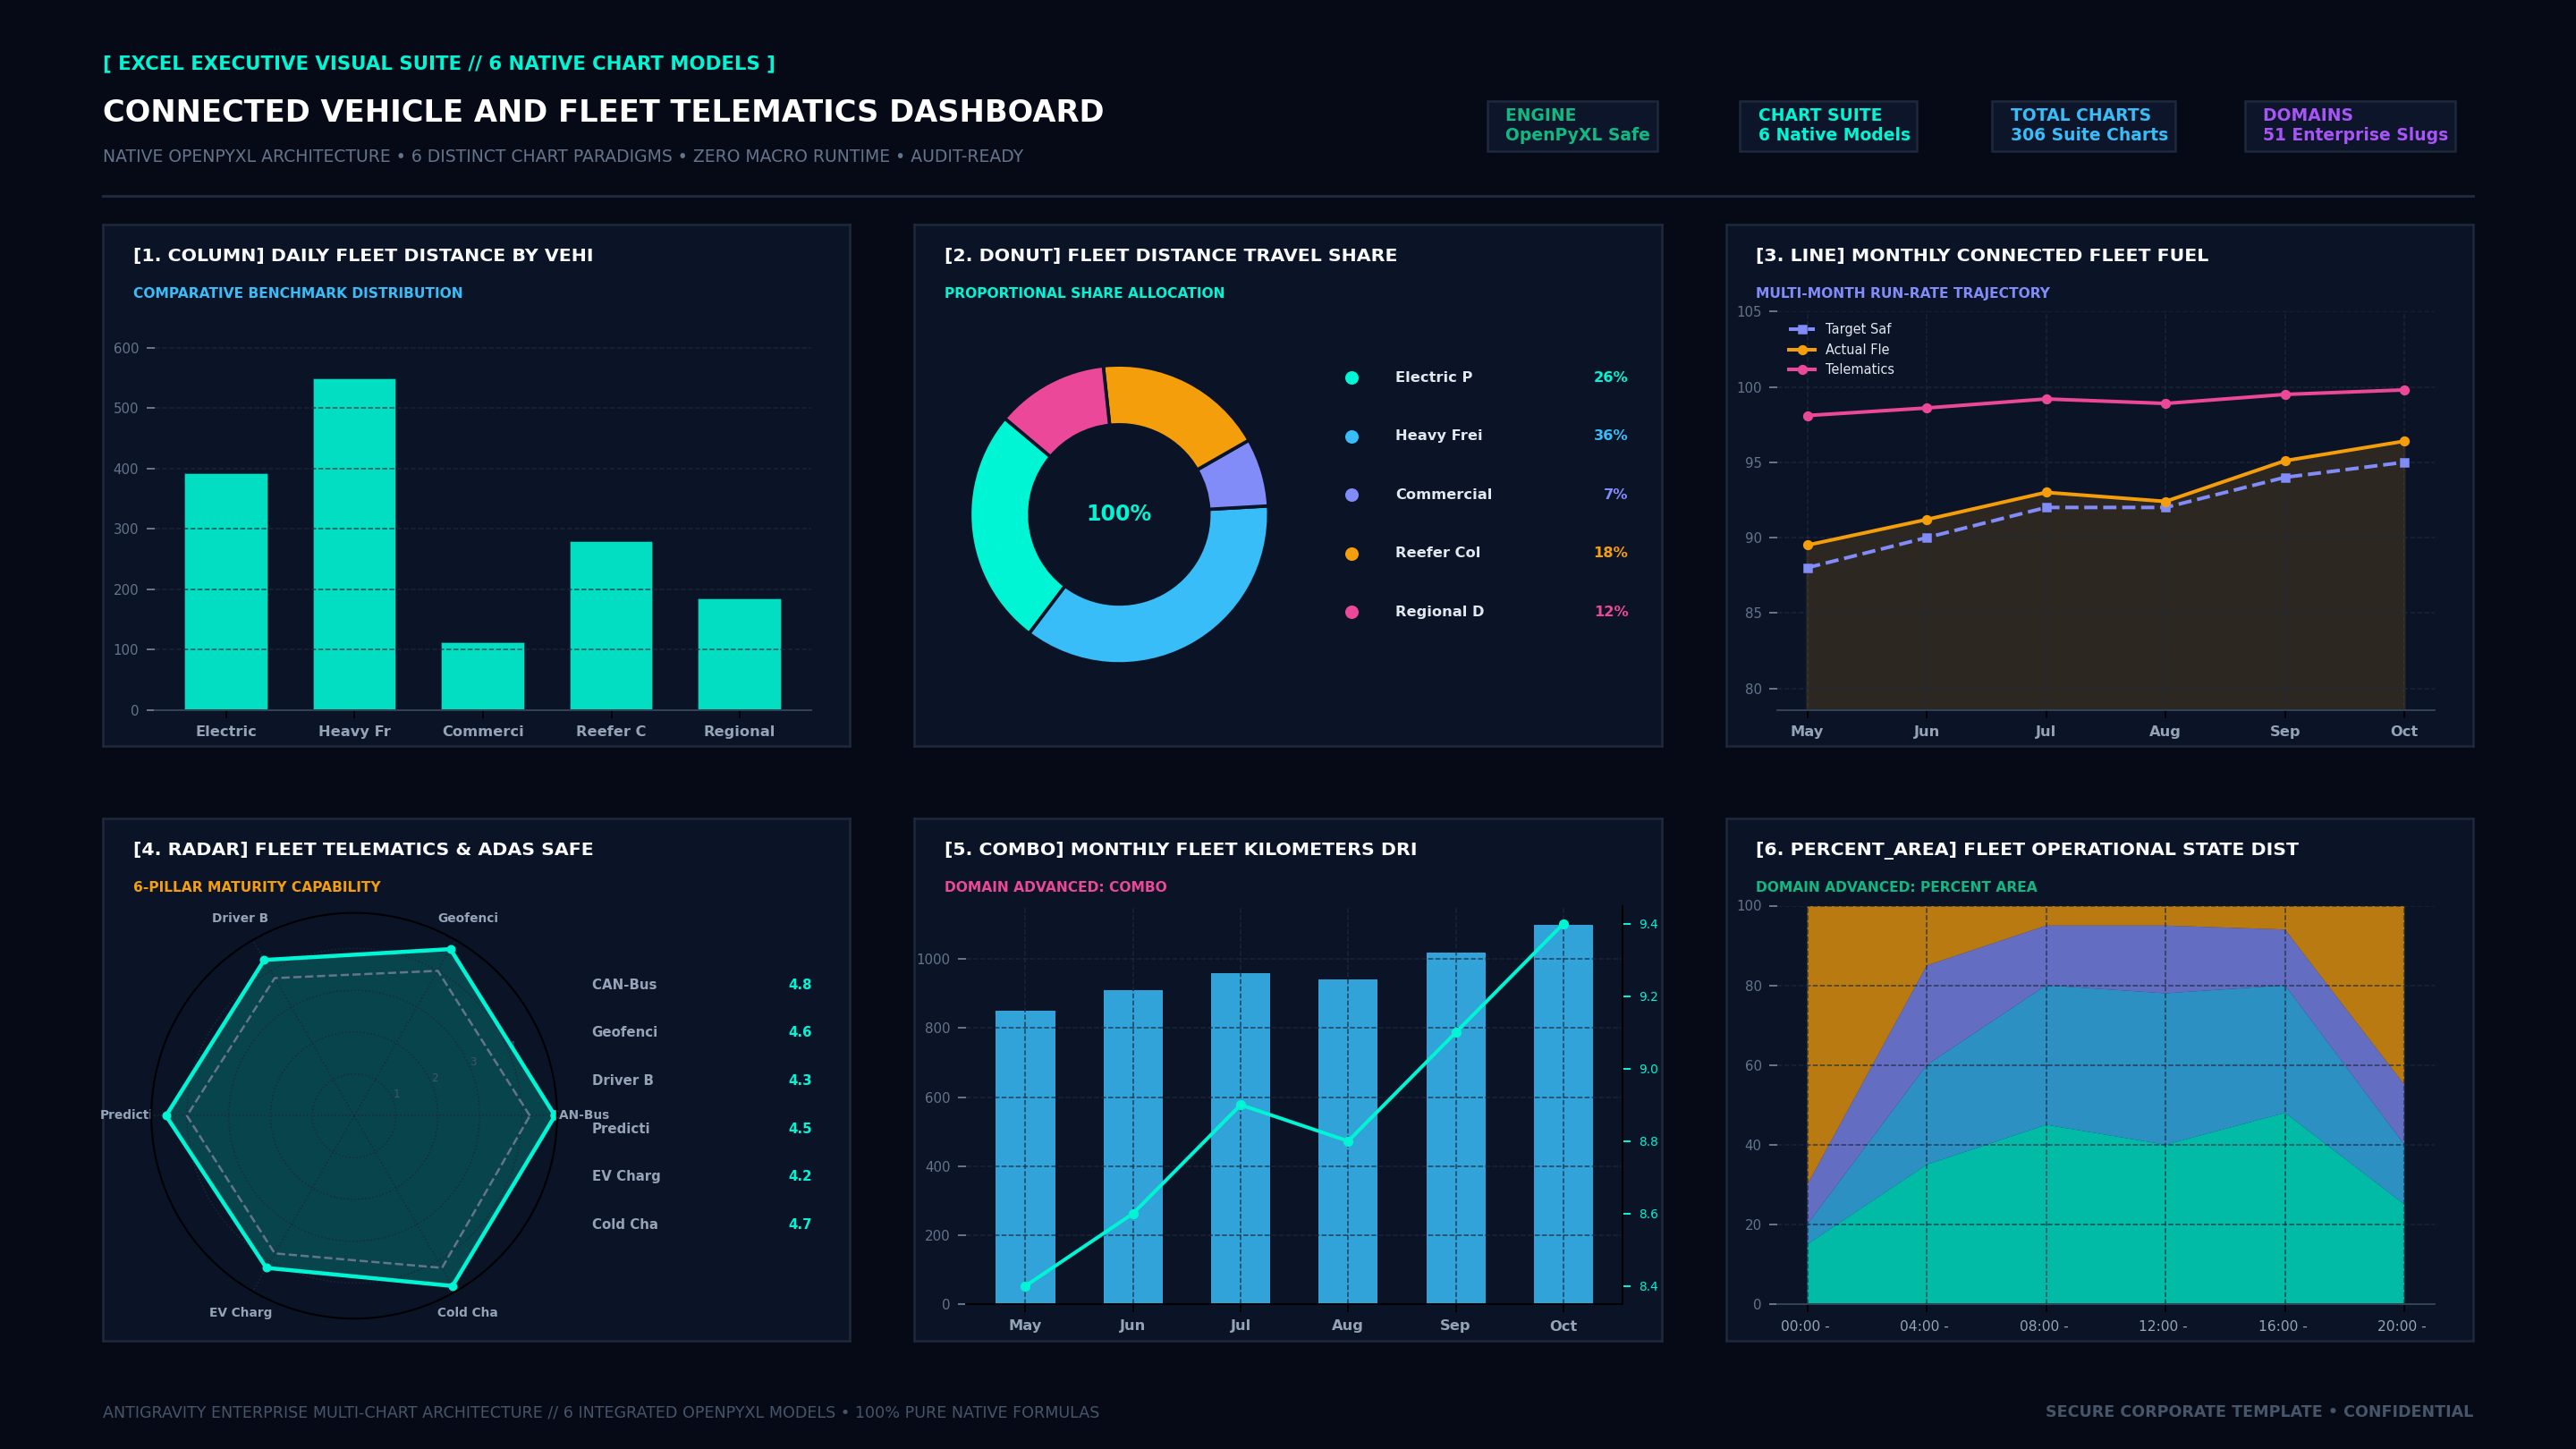Click the Commerci column bar
The image size is (2576, 1449).
(483, 676)
